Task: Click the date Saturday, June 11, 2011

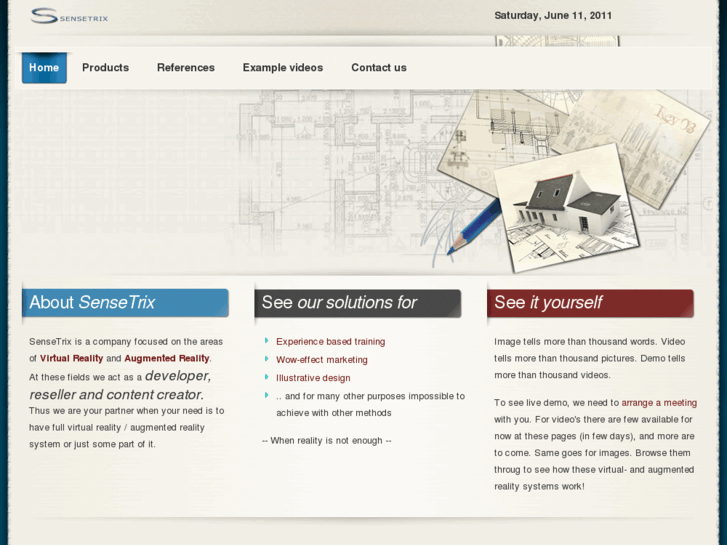Action: [x=553, y=15]
